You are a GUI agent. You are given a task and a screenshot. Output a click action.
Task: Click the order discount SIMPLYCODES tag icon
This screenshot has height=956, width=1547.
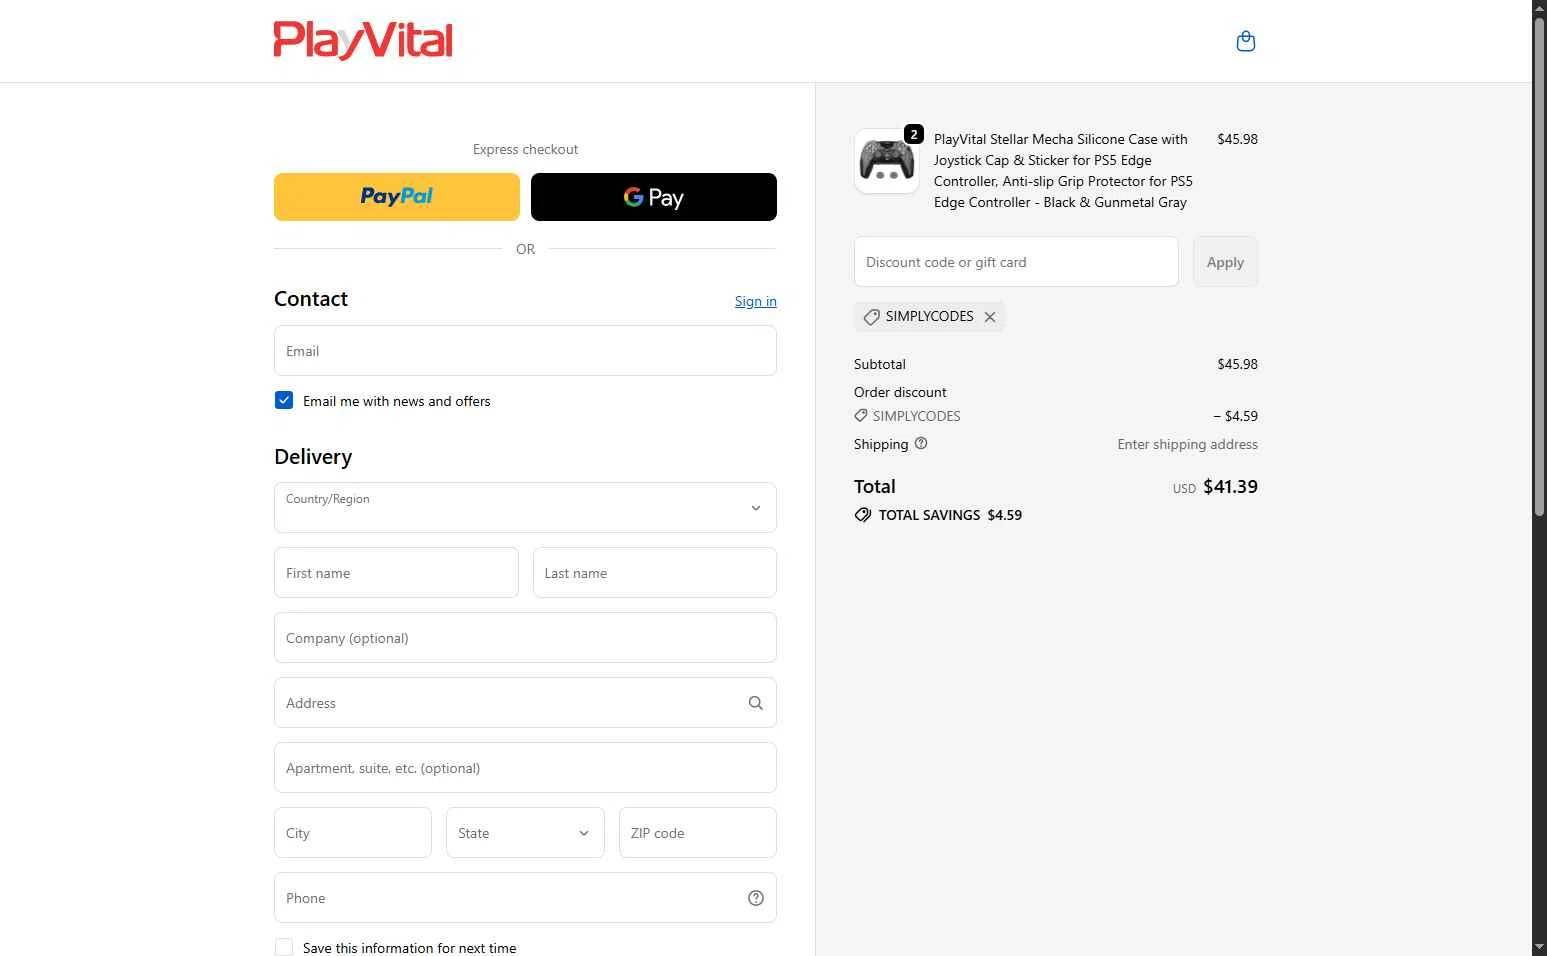[861, 415]
